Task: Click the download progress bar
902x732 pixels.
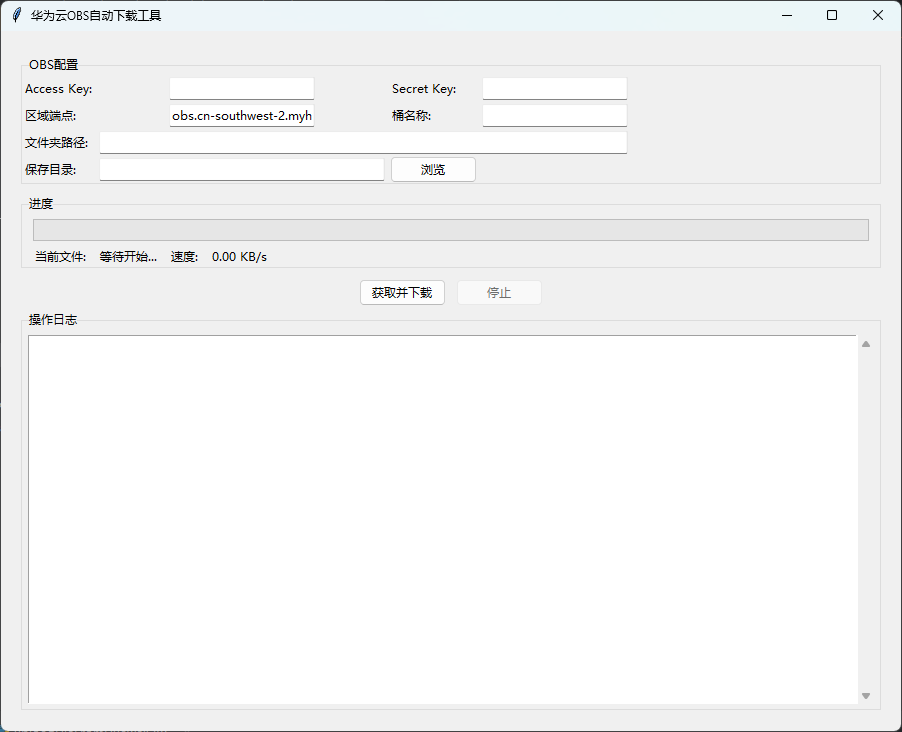Action: [x=450, y=230]
